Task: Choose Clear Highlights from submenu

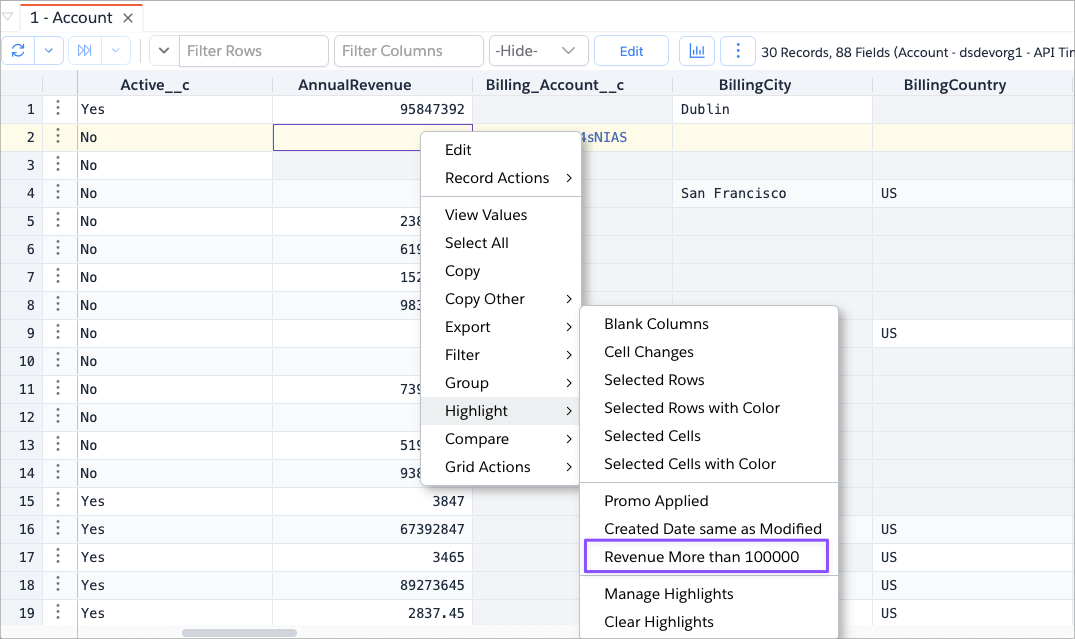Action: tap(659, 622)
